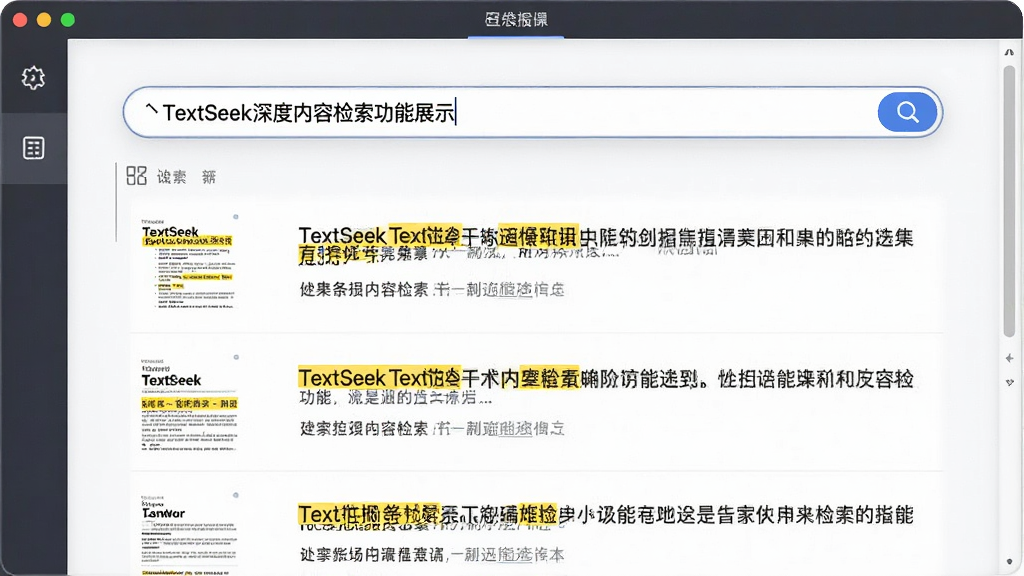This screenshot has height=576, width=1024.
Task: Click the bottom scroll indicator dot
Action: pos(1010,562)
